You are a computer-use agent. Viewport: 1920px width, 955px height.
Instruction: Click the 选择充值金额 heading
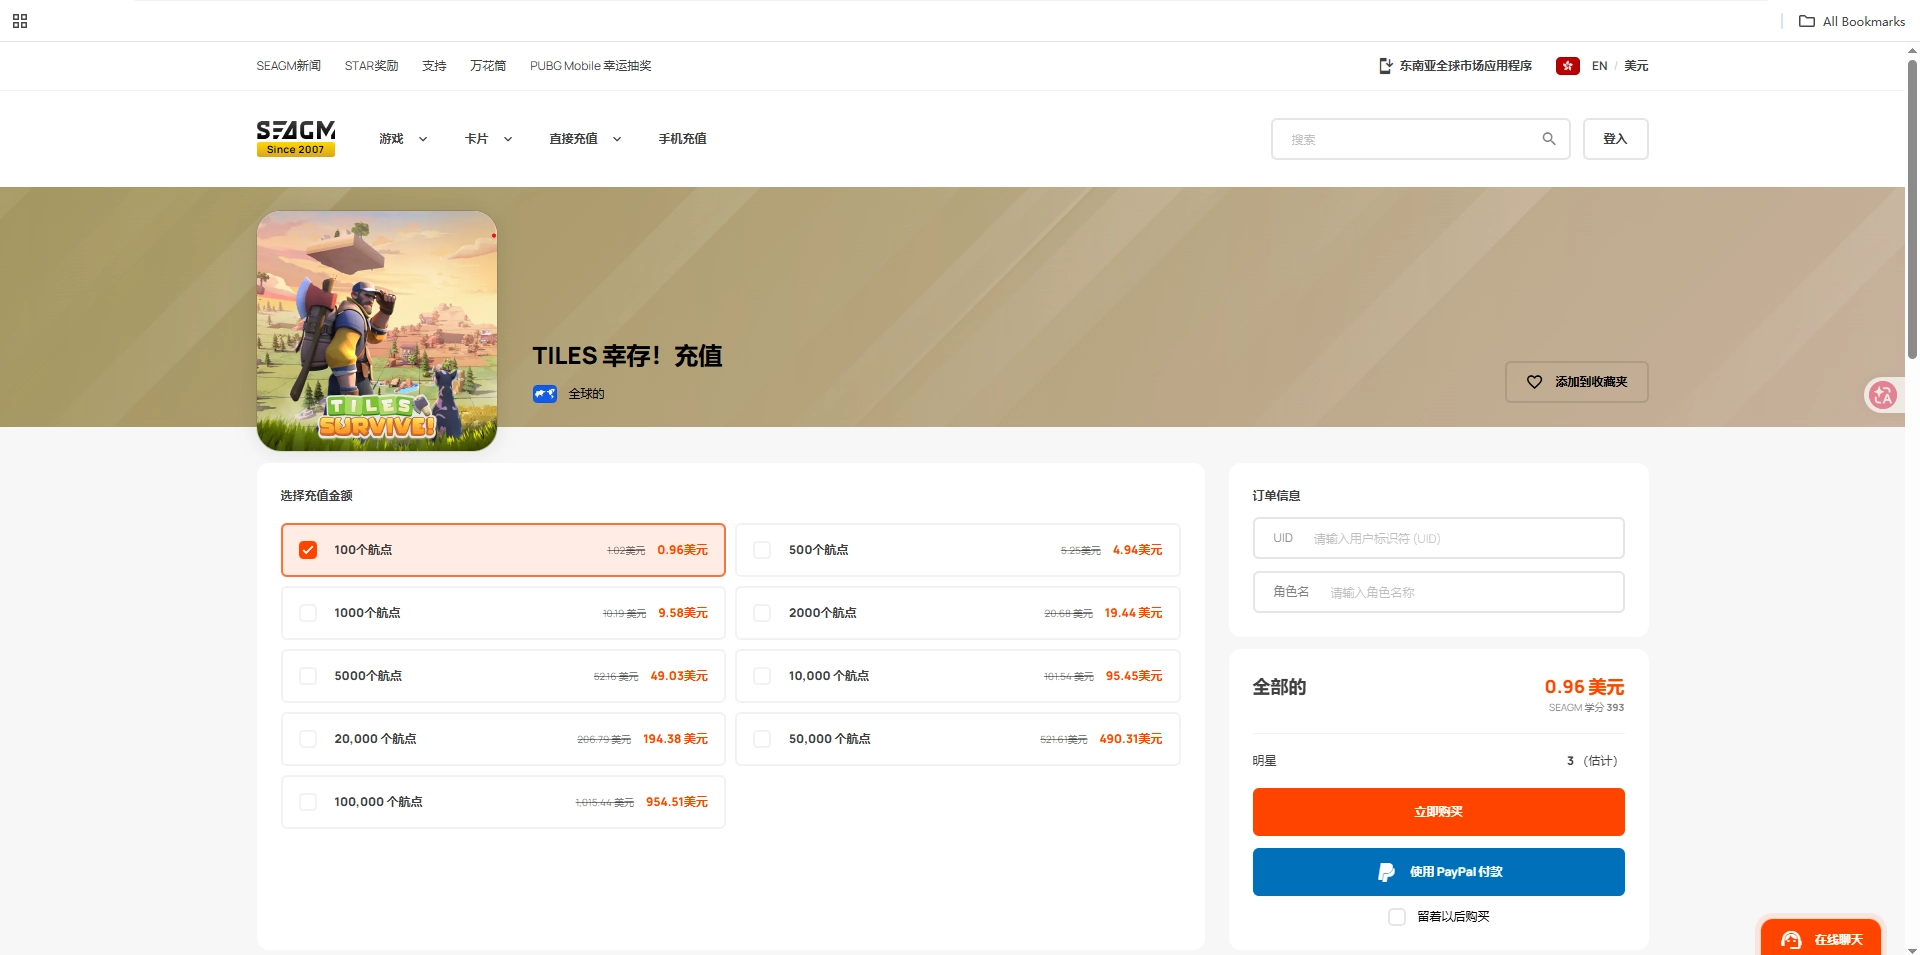(x=316, y=496)
